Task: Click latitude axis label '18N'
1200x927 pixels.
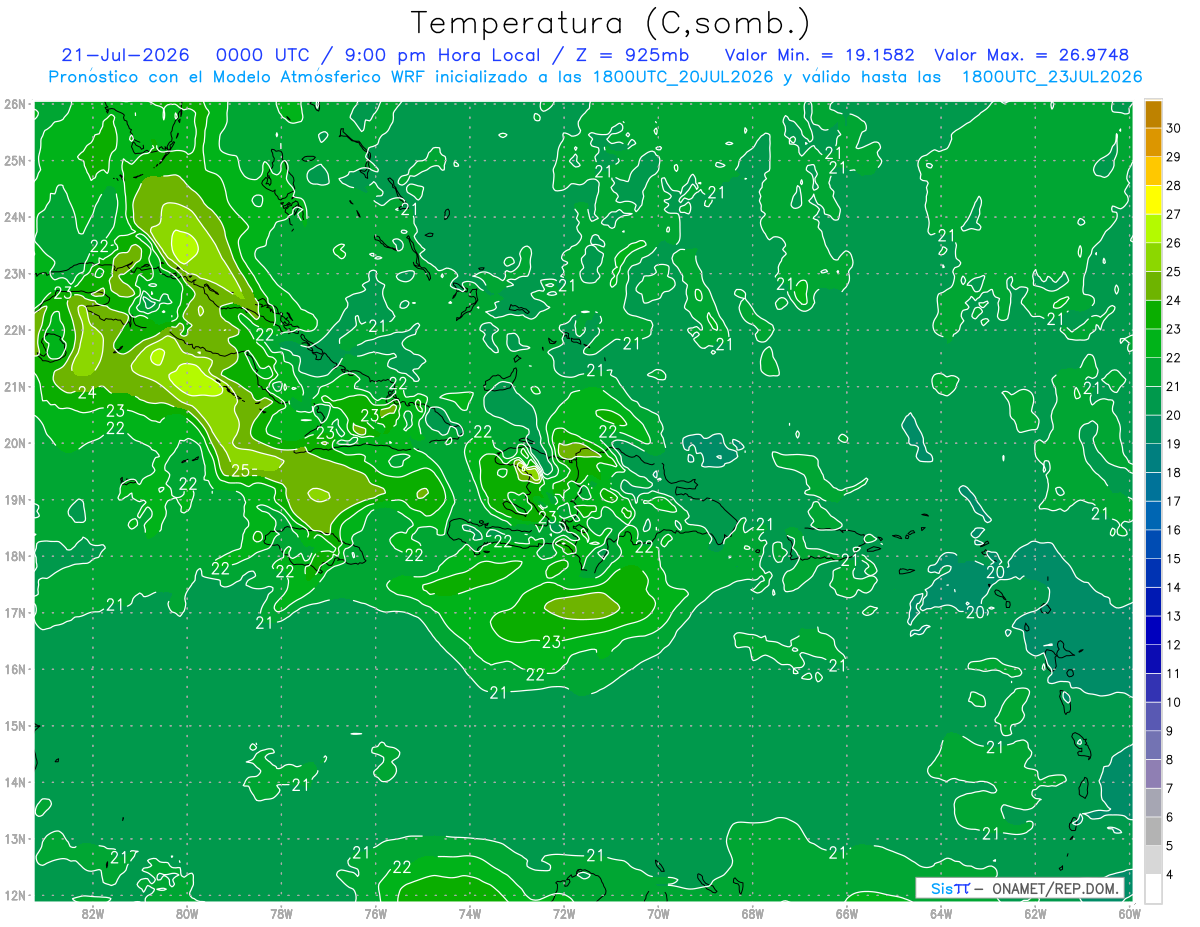Action: (x=14, y=556)
